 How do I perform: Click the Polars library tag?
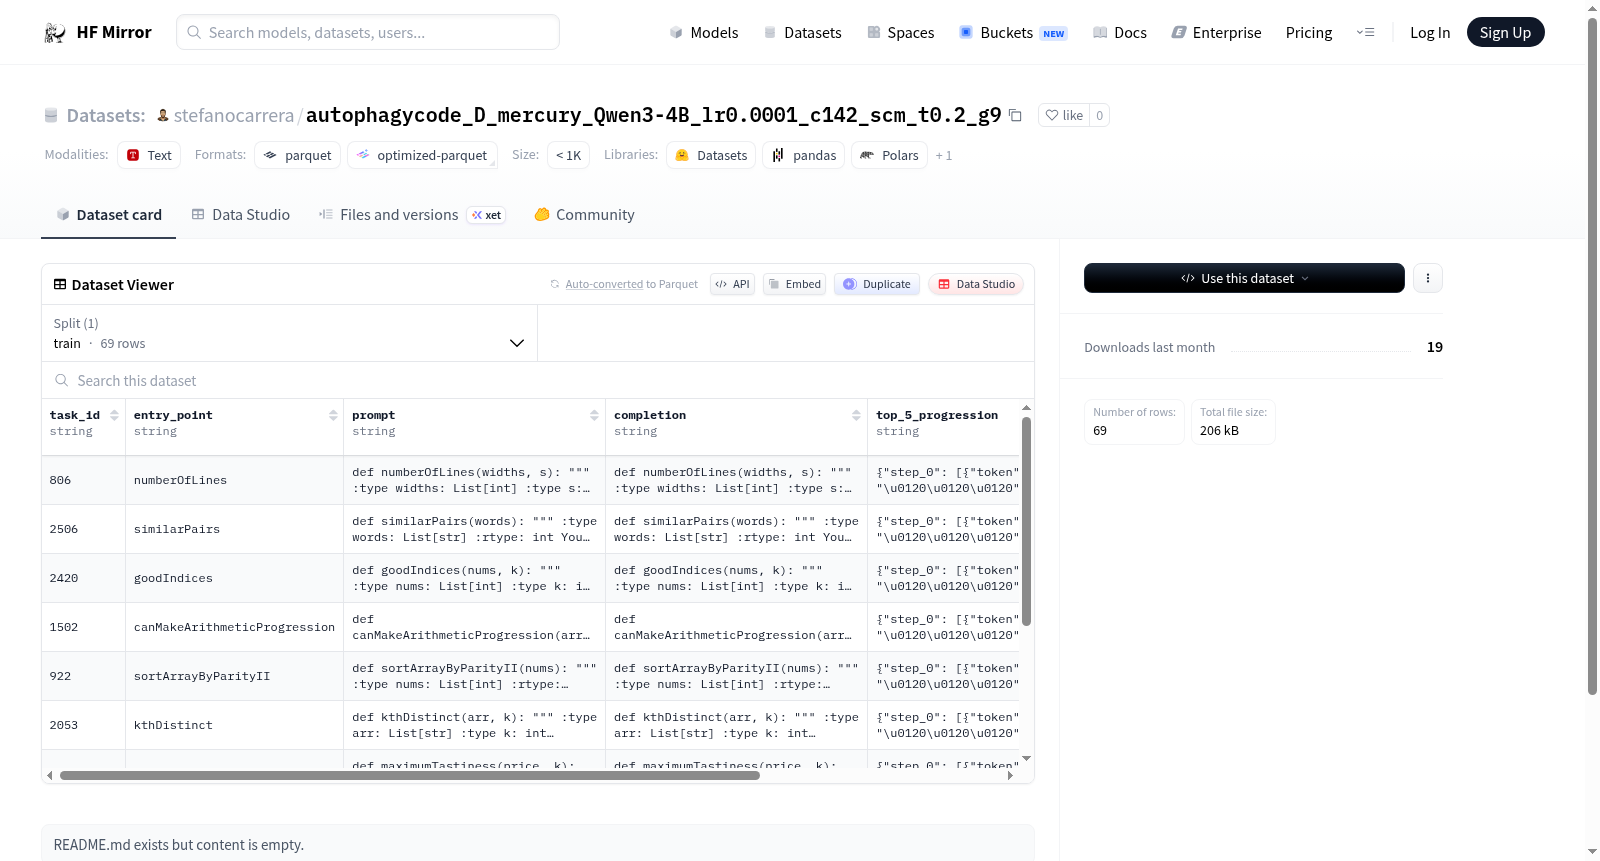pos(890,155)
